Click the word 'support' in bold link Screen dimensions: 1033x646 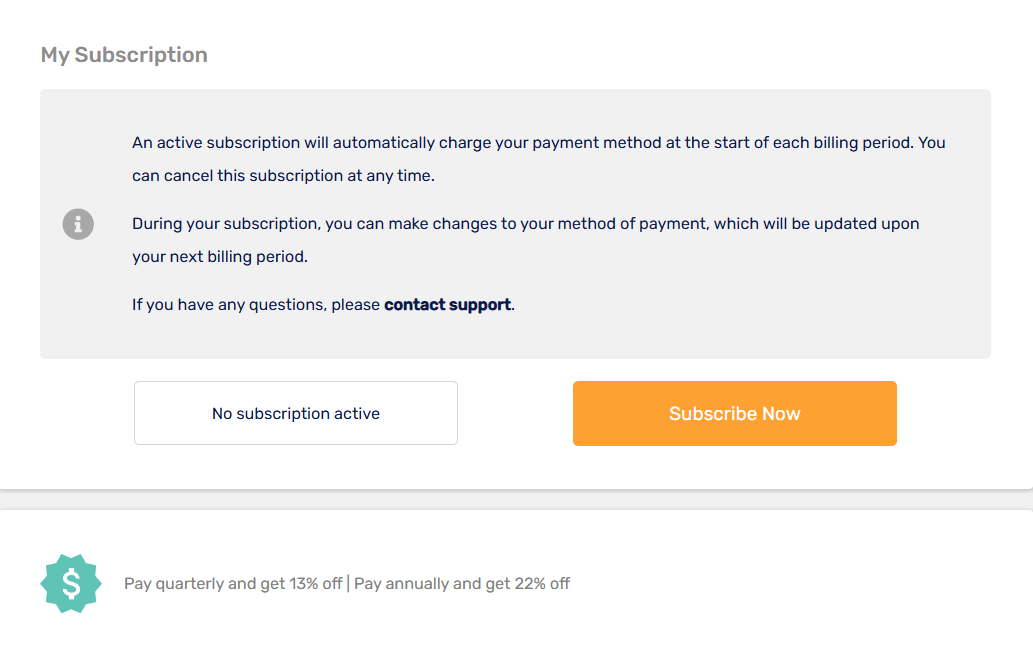[x=480, y=305]
